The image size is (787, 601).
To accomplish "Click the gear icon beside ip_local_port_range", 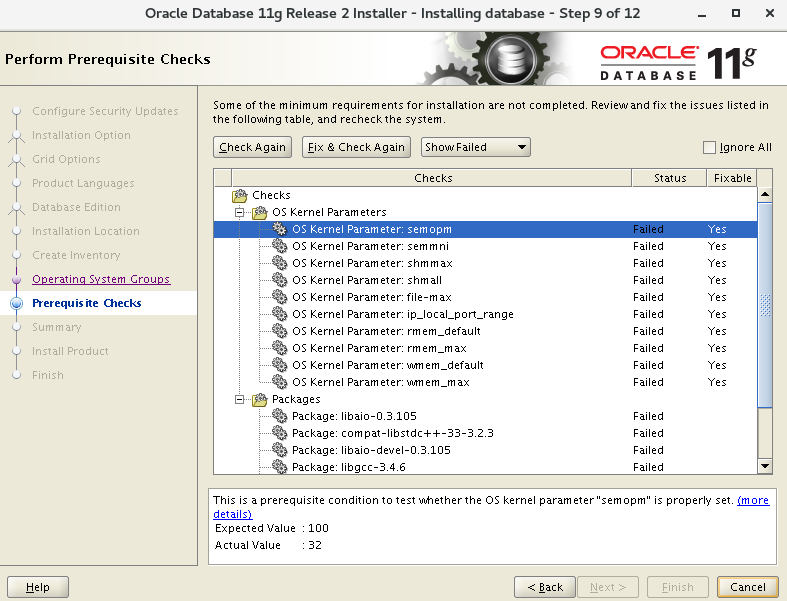I will [280, 314].
